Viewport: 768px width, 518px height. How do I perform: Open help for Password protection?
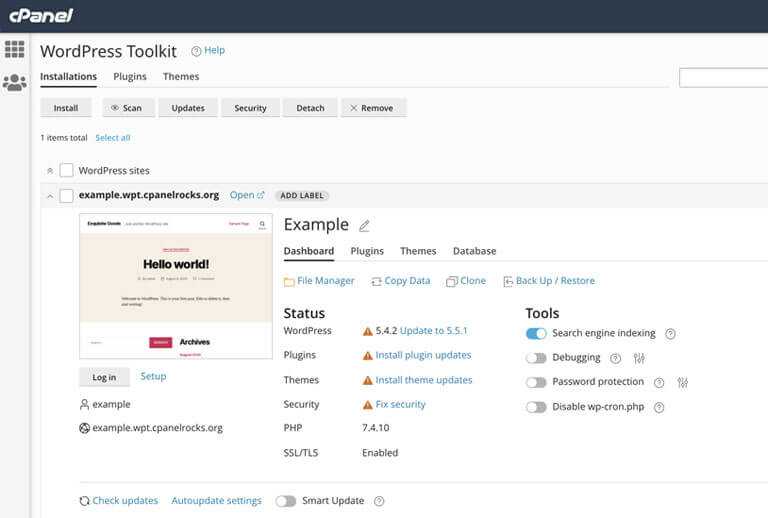pos(659,383)
